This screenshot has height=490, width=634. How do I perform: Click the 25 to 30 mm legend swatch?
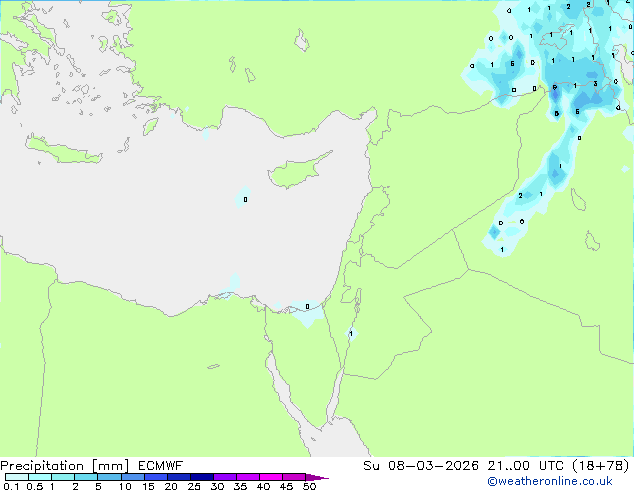coord(201,477)
